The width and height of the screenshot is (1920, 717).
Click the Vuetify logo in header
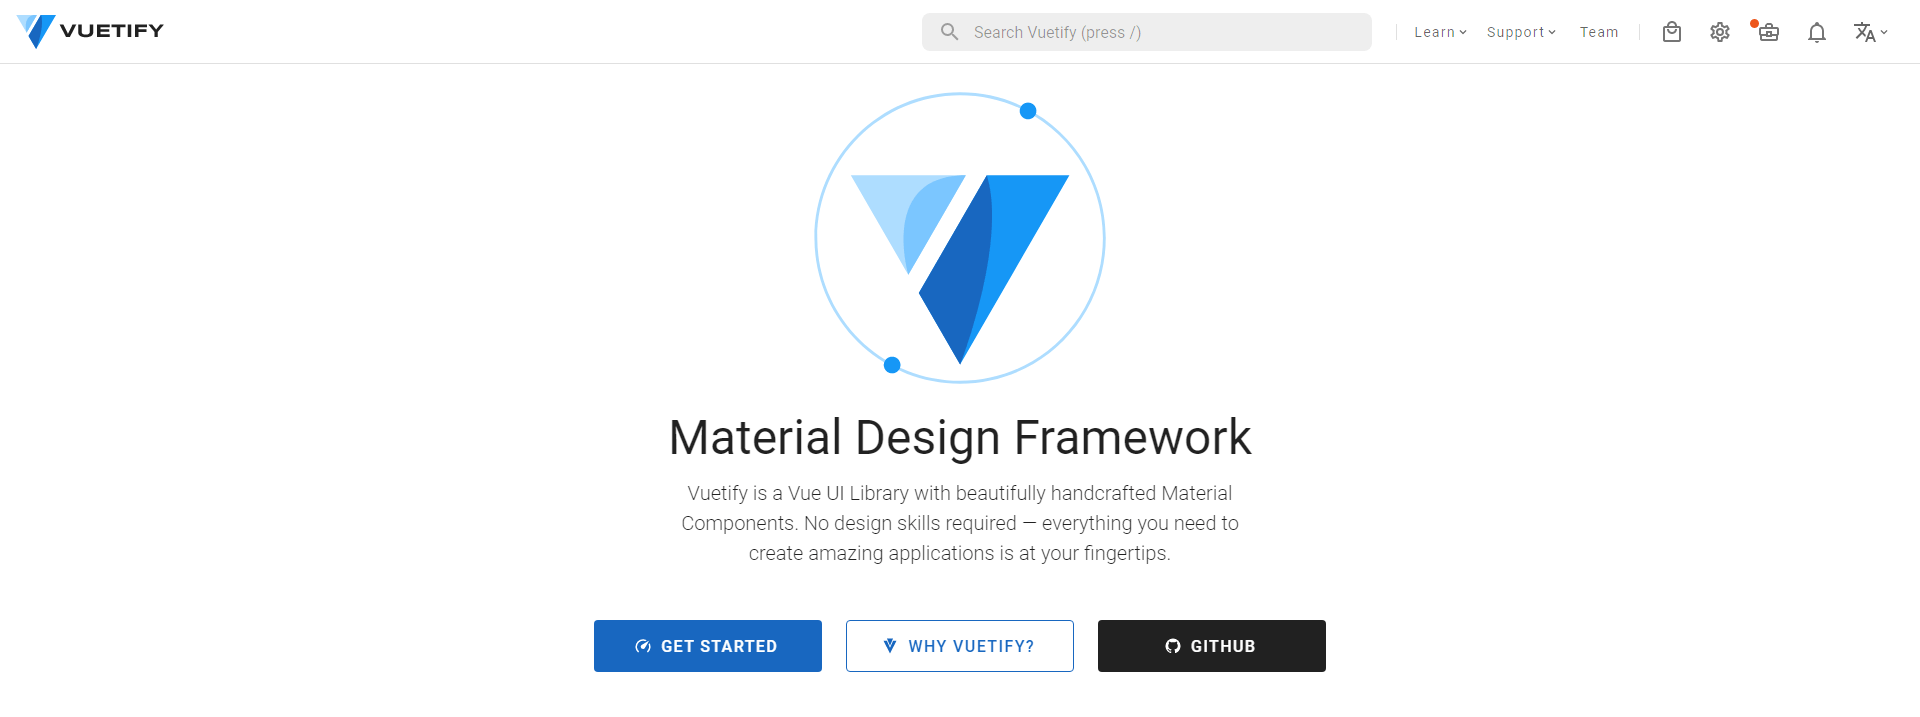coord(90,31)
